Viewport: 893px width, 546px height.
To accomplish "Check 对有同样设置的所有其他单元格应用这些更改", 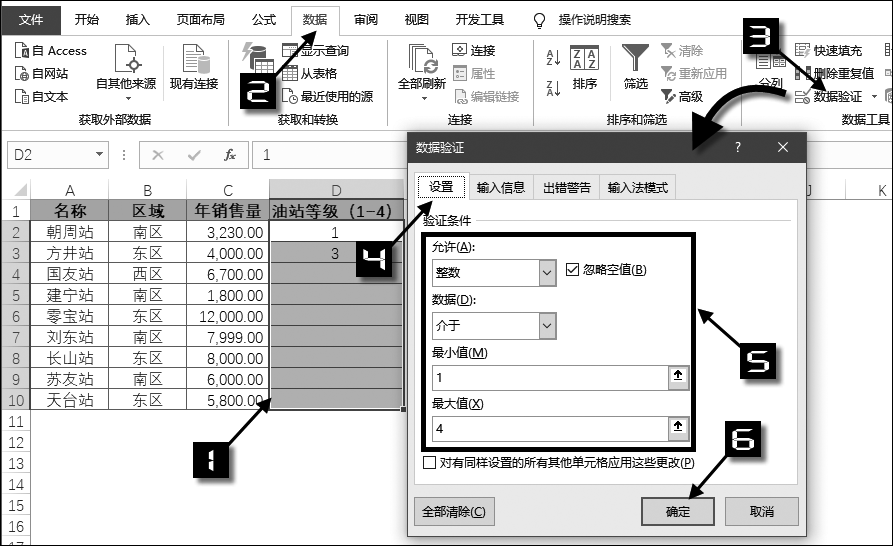I will (429, 462).
